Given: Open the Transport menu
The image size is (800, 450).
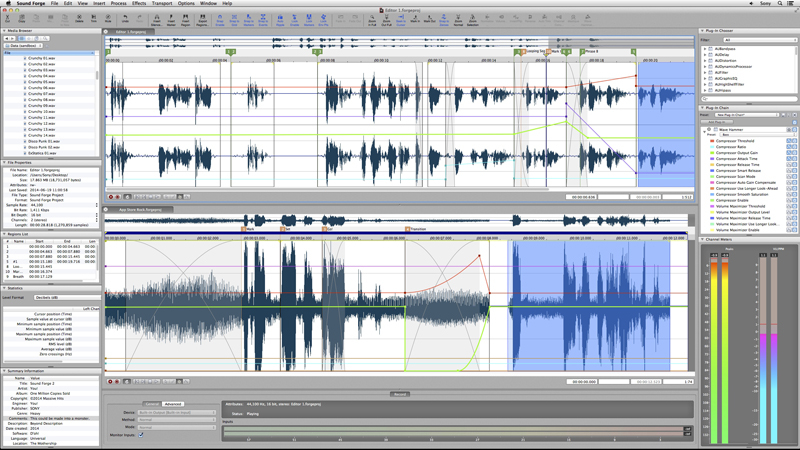Looking at the screenshot, I should click(162, 3).
